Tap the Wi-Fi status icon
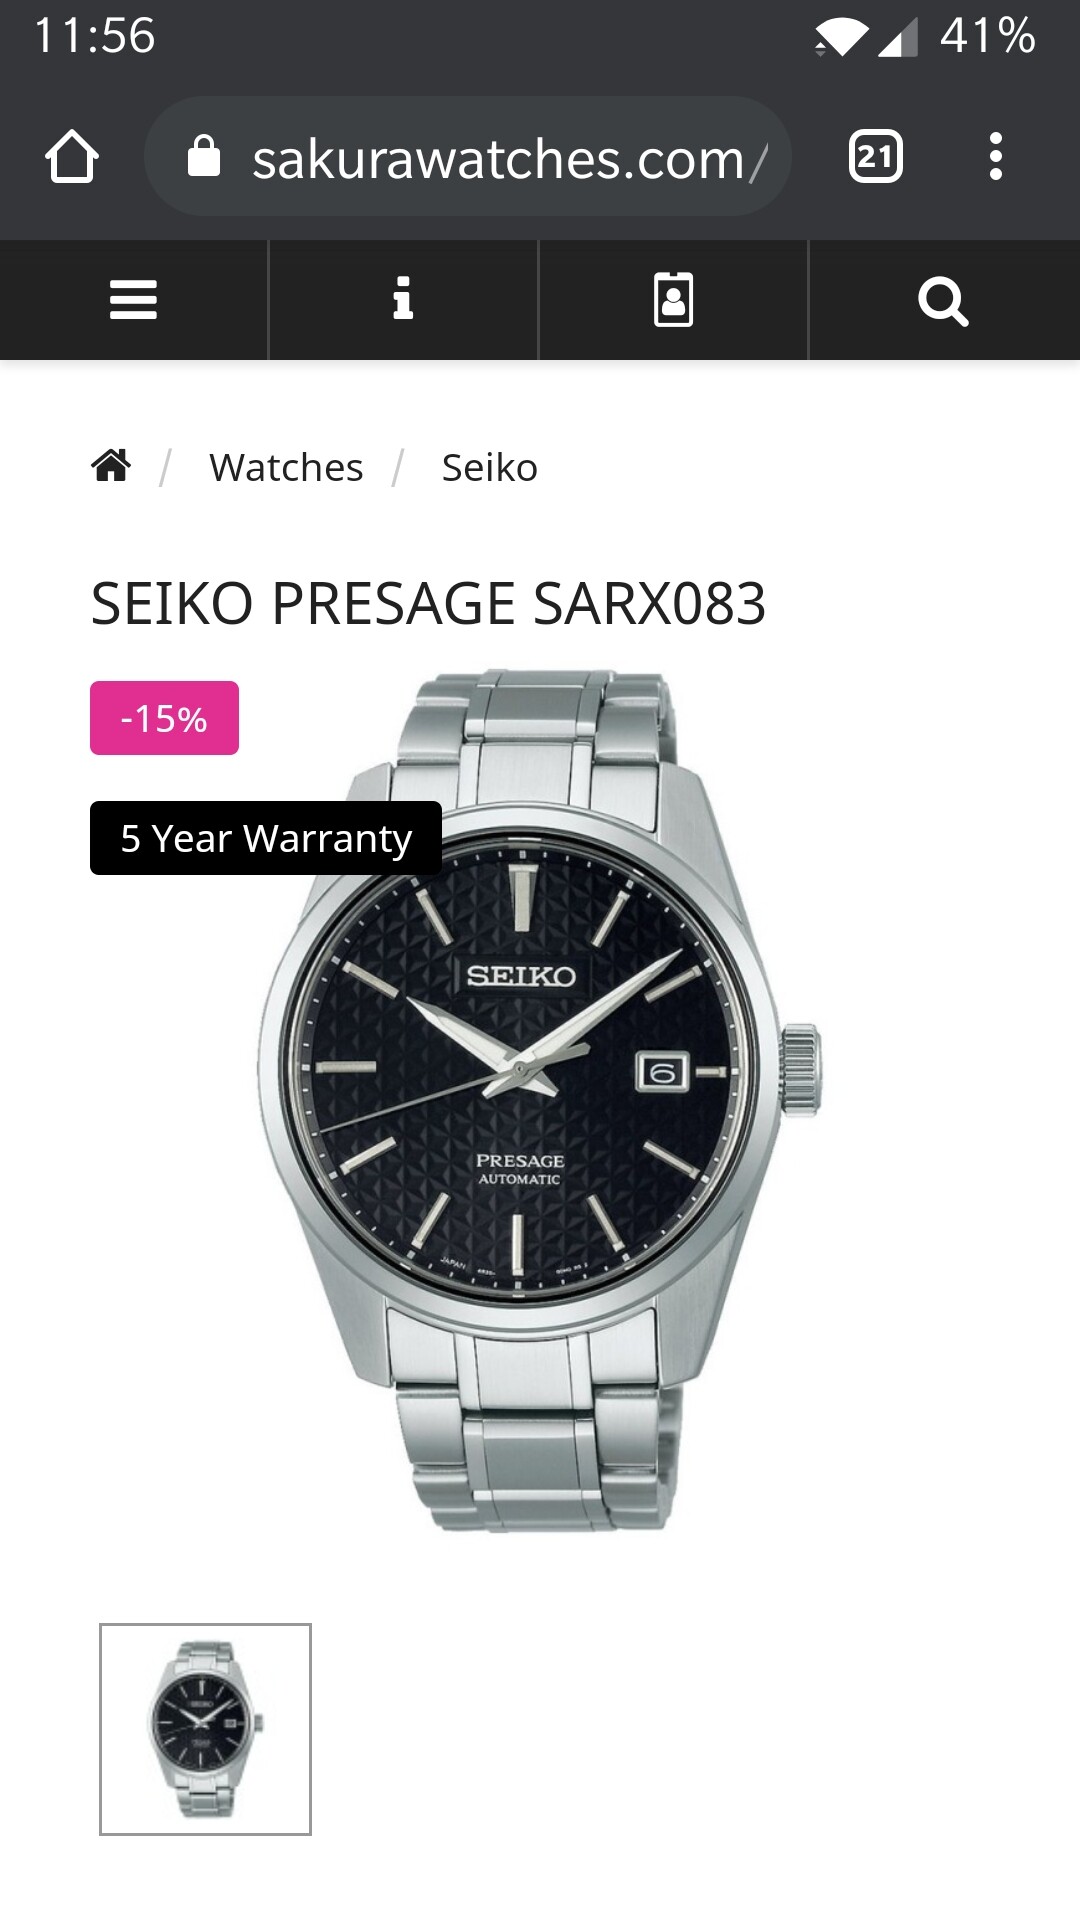This screenshot has width=1080, height=1920. [840, 37]
